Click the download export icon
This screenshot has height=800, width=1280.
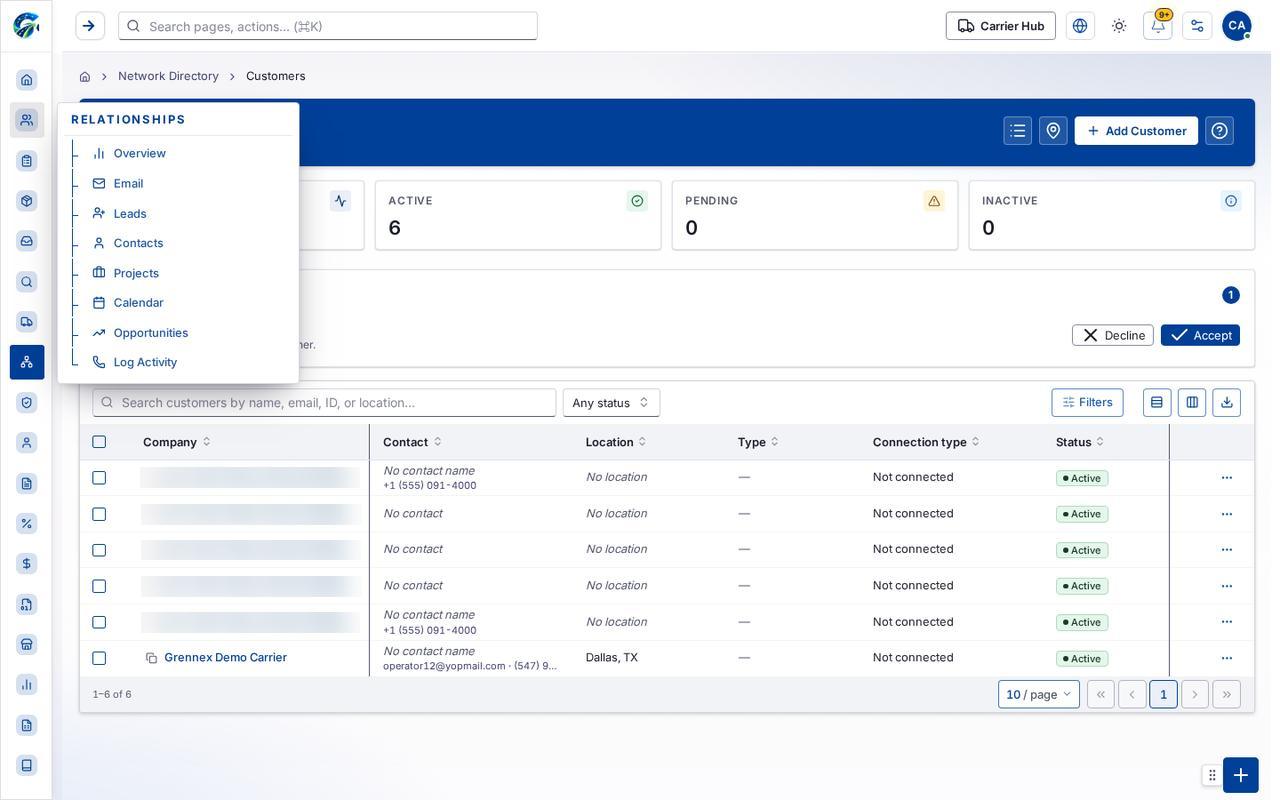click(1227, 403)
